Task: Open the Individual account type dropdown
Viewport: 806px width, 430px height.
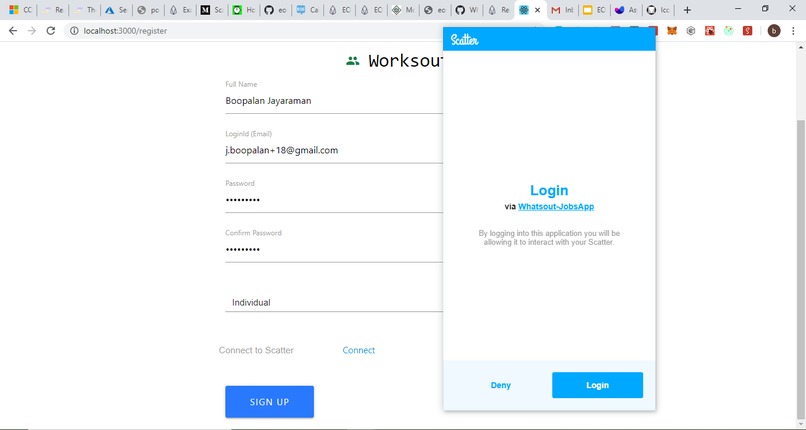Action: point(334,303)
